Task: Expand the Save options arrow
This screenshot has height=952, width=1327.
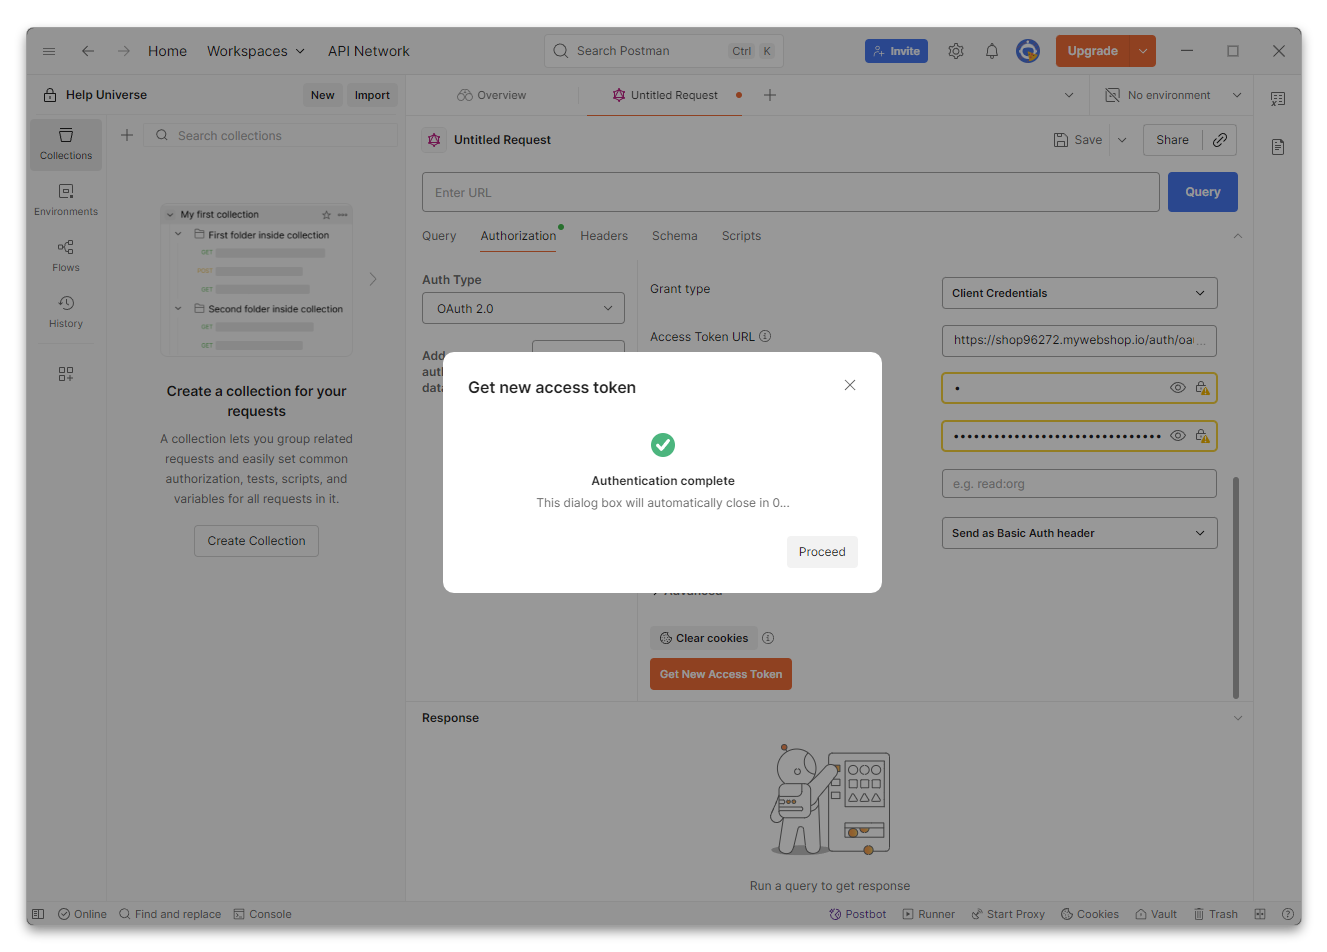Action: click(x=1122, y=140)
